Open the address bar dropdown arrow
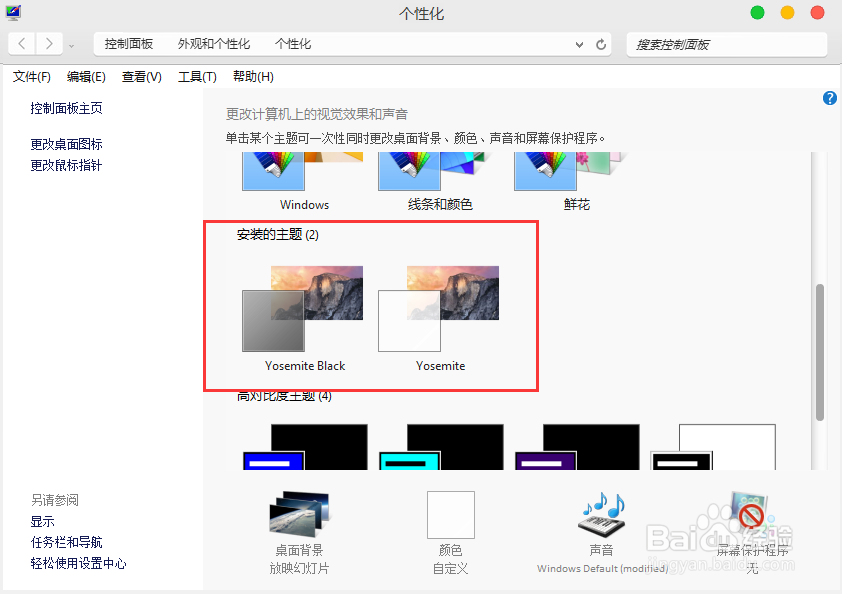 pyautogui.click(x=577, y=44)
